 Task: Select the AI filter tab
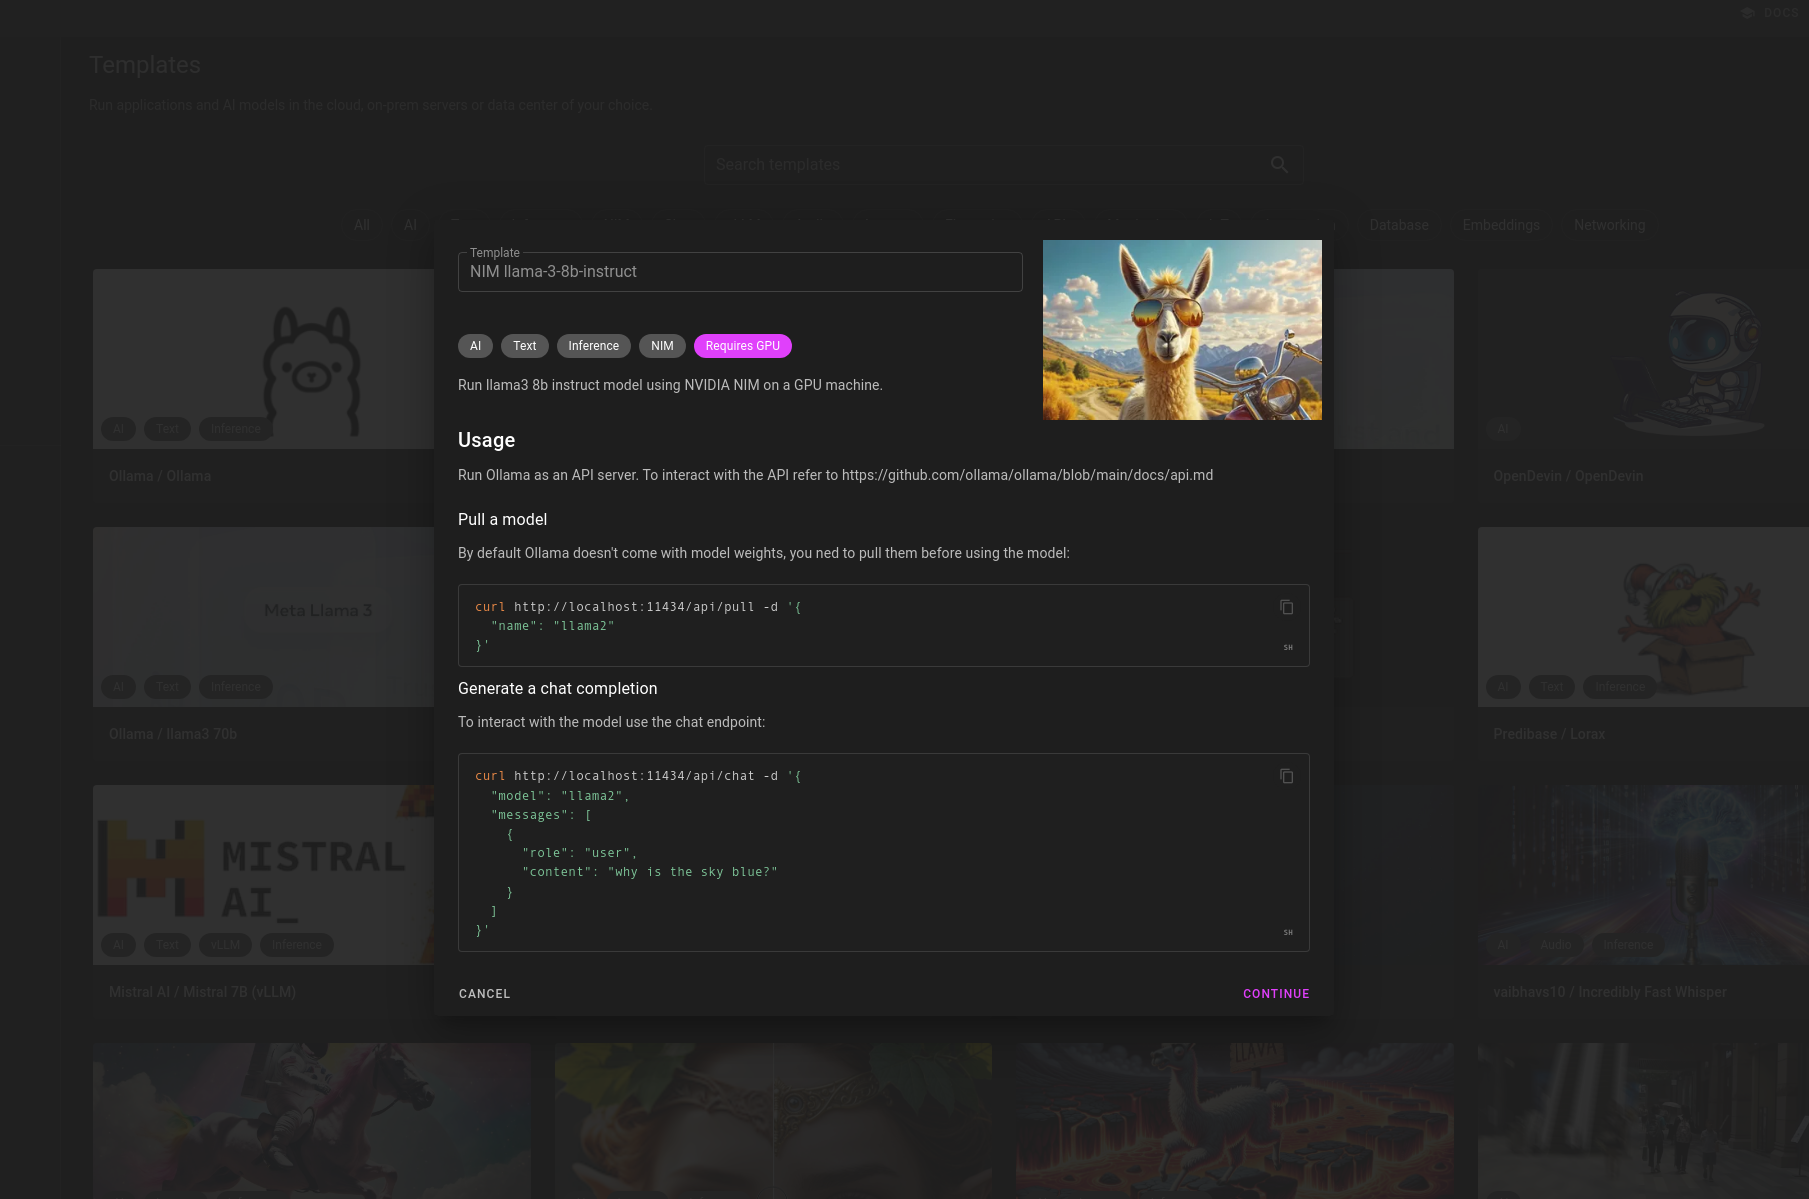point(410,225)
